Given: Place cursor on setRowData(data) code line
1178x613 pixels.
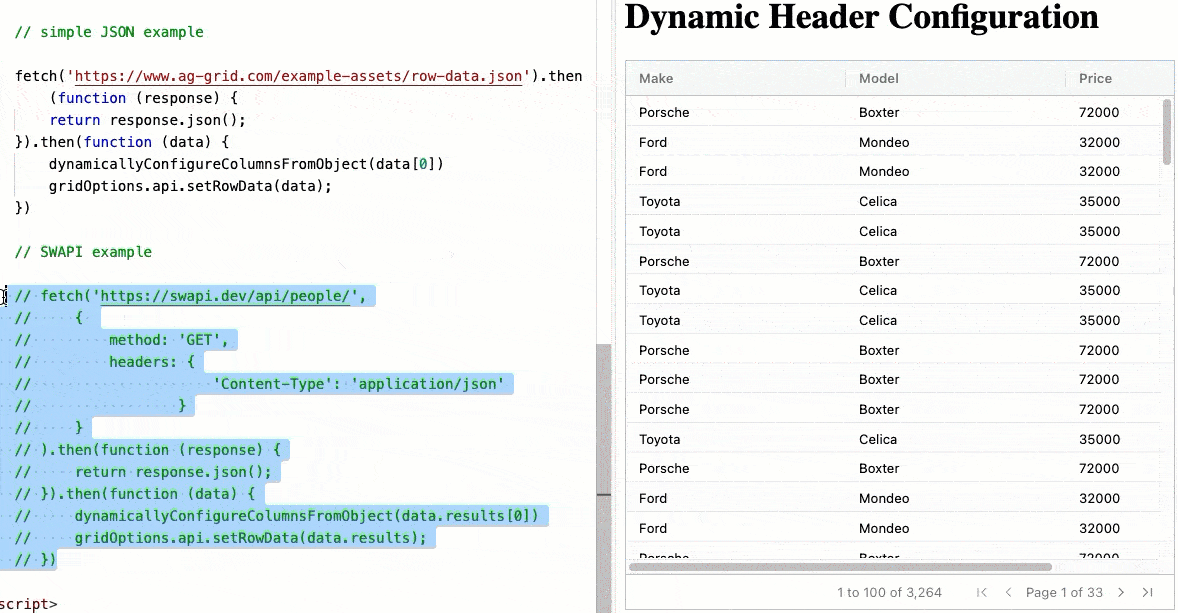Looking at the screenshot, I should point(190,186).
